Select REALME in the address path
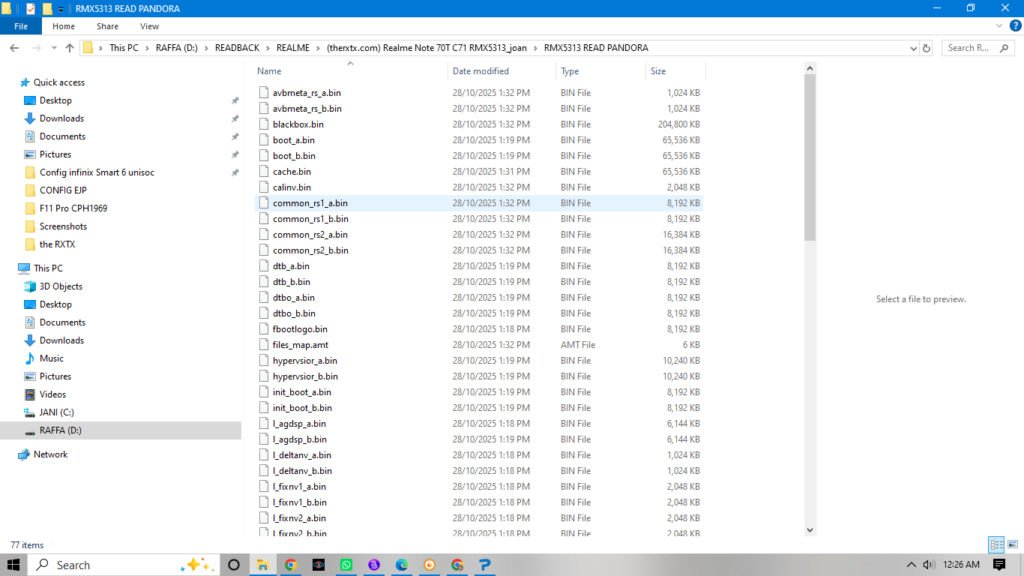This screenshot has height=576, width=1024. point(293,48)
